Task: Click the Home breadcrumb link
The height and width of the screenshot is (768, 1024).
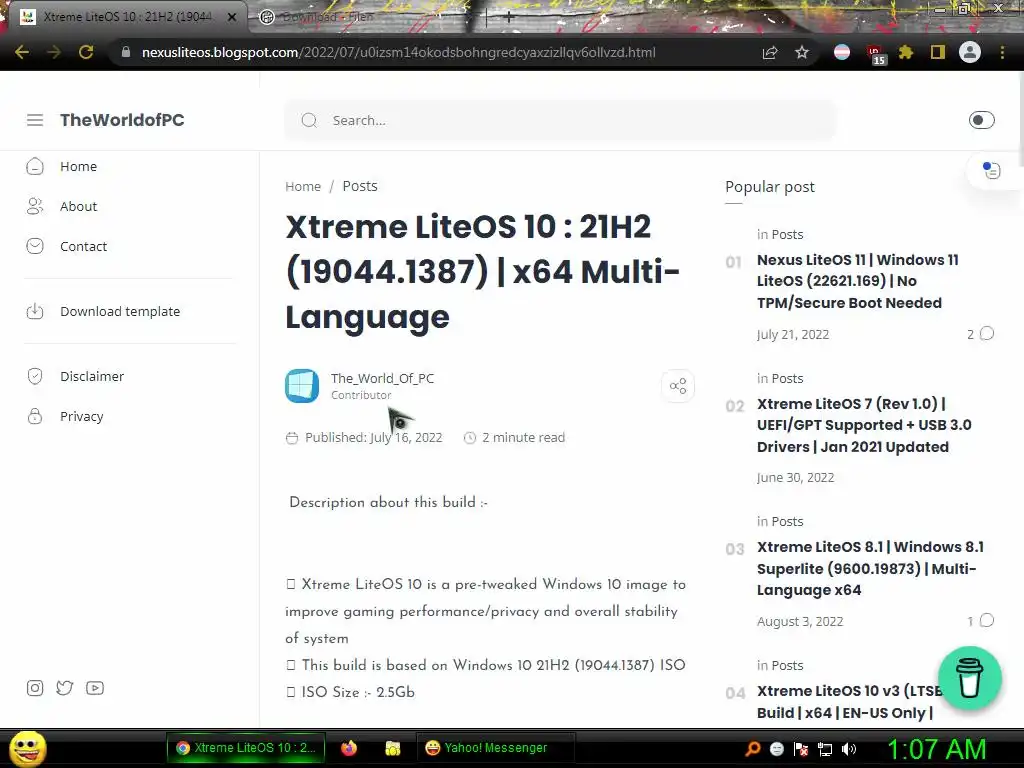Action: (x=303, y=186)
